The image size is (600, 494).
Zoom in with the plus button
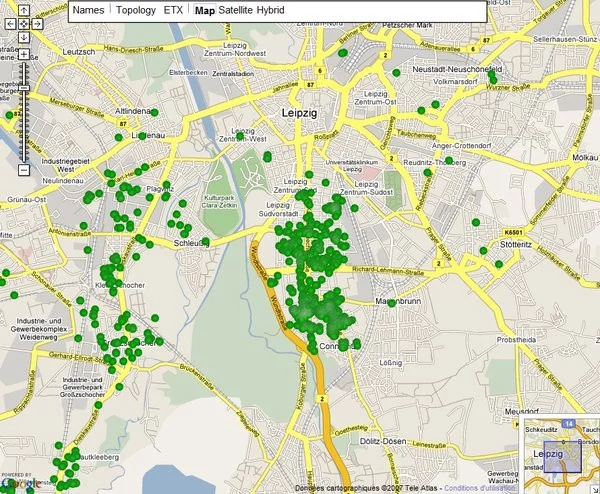(x=24, y=54)
